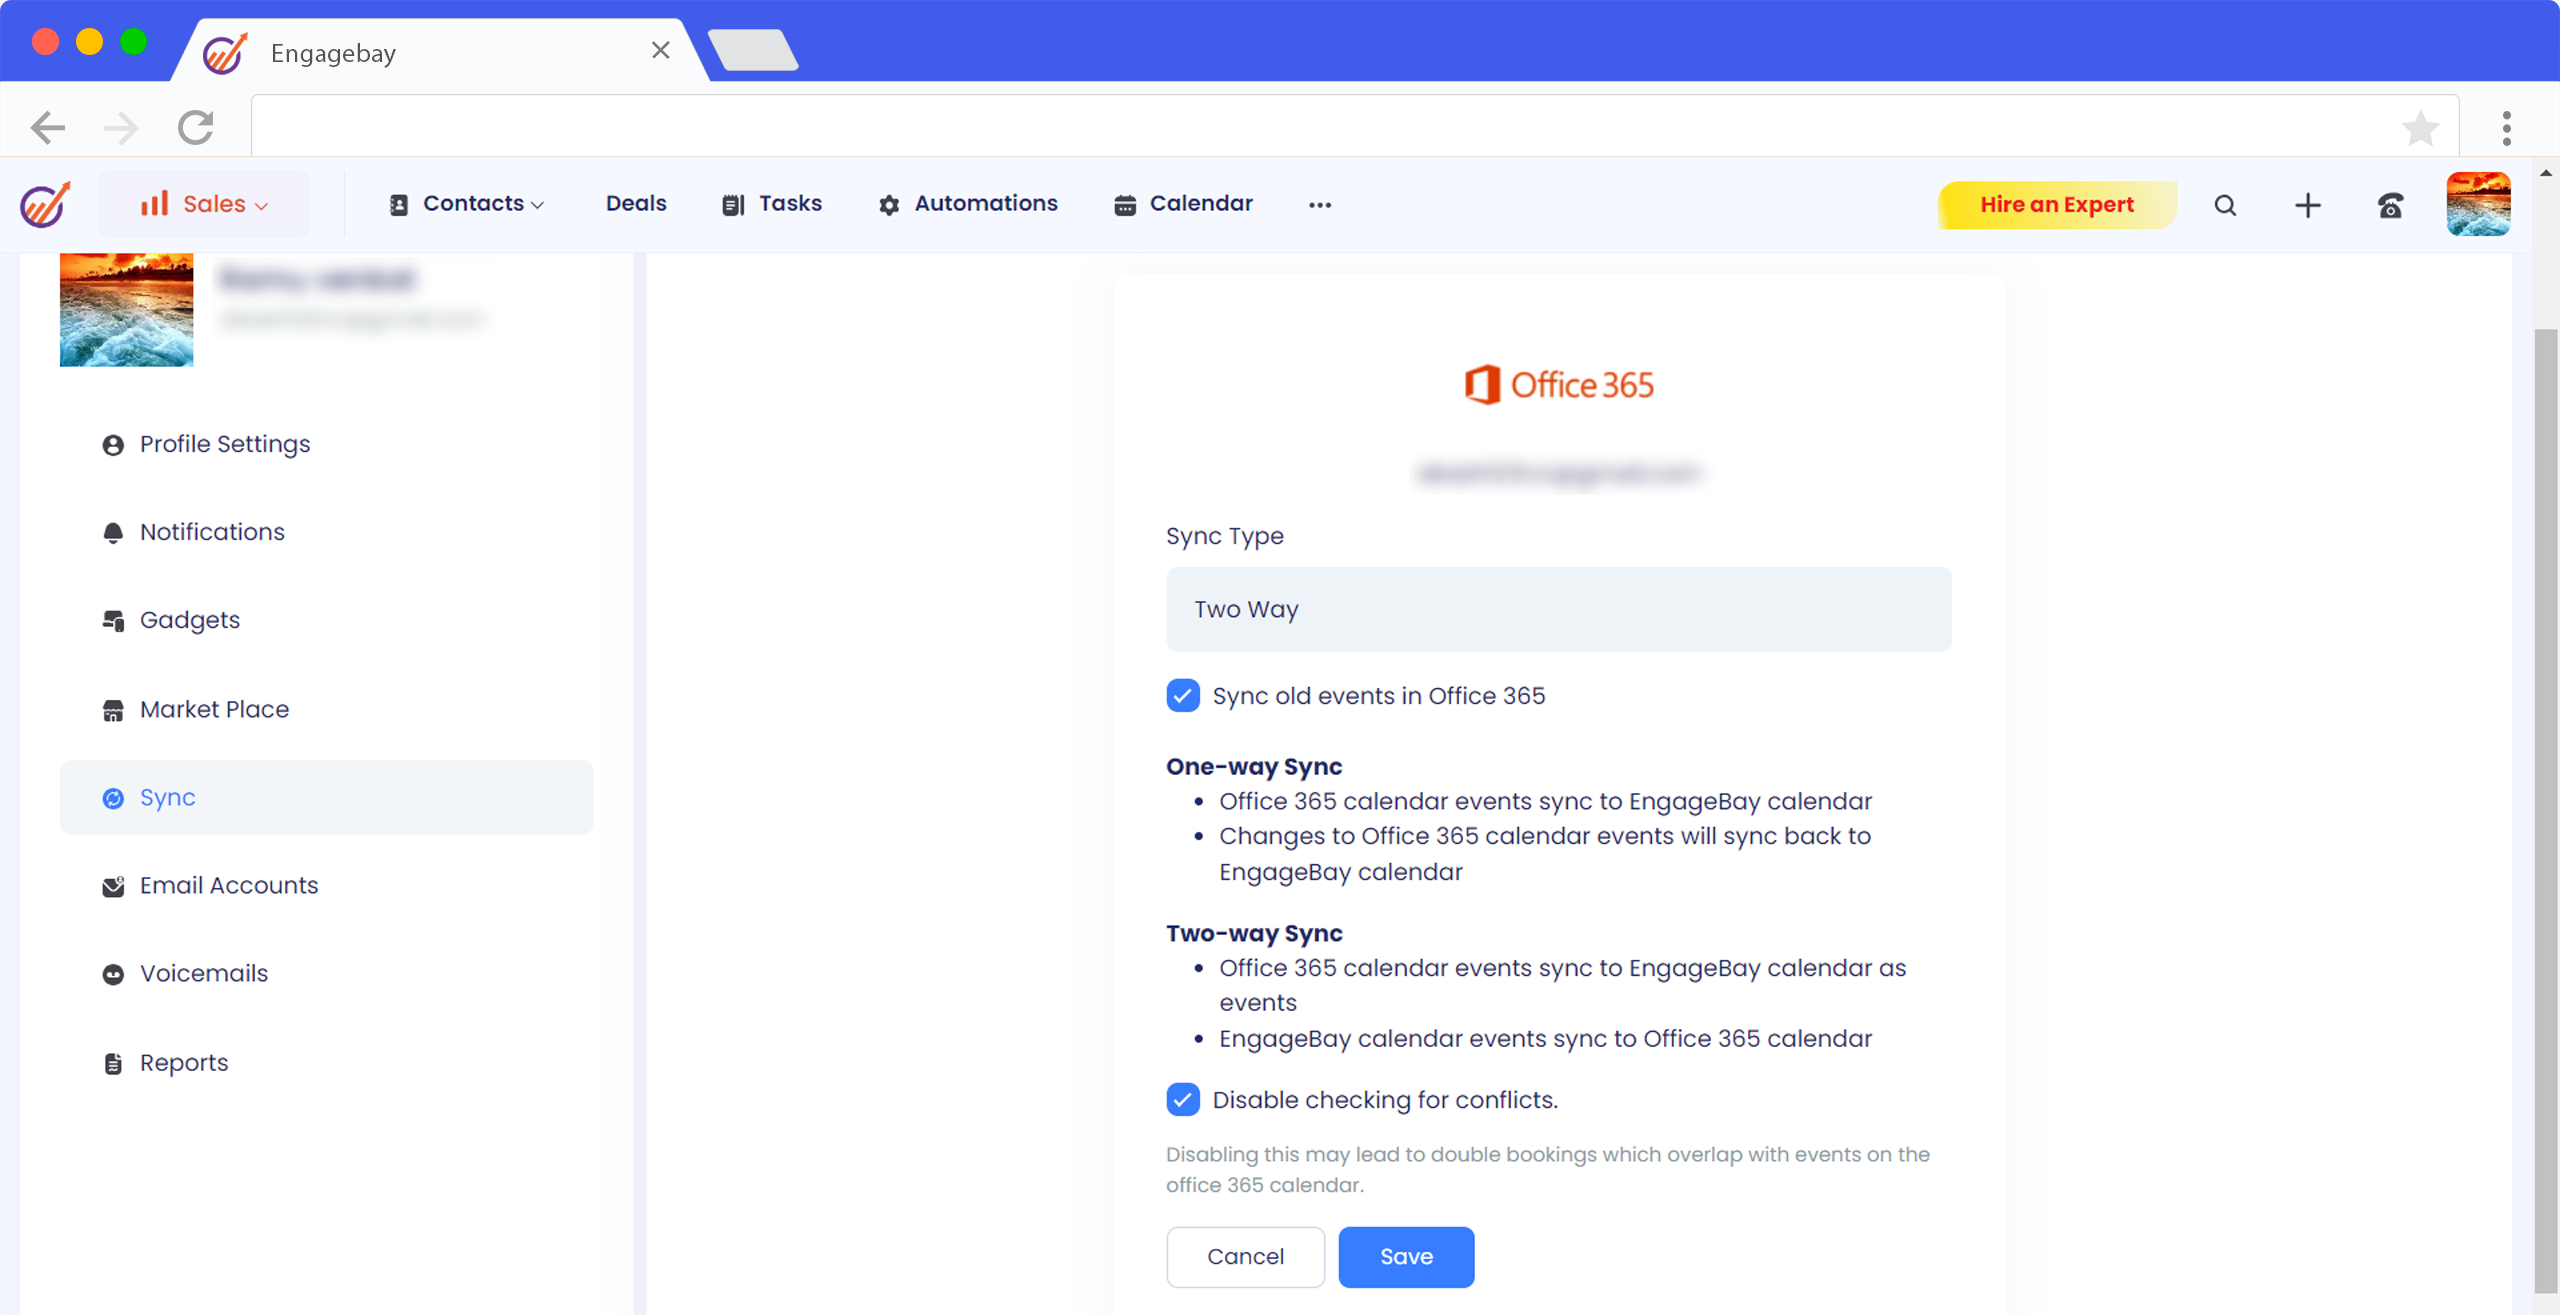Viewport: 2560px width, 1315px height.
Task: Open Notifications settings
Action: coord(326,532)
